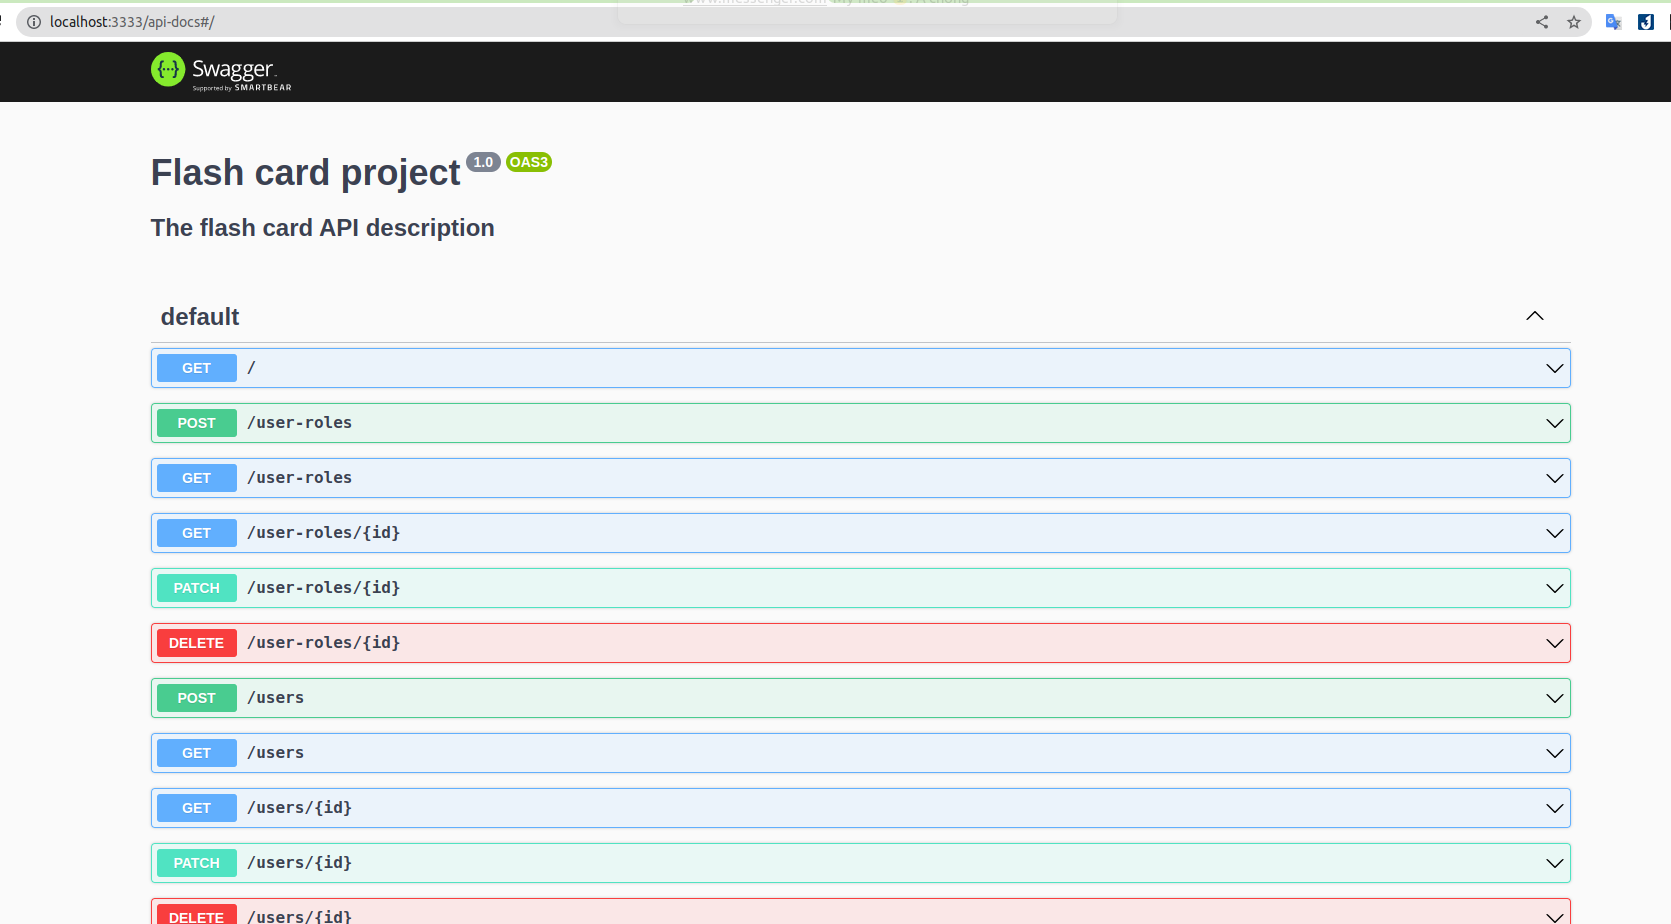
Task: Share the page using the share icon
Action: point(1542,21)
